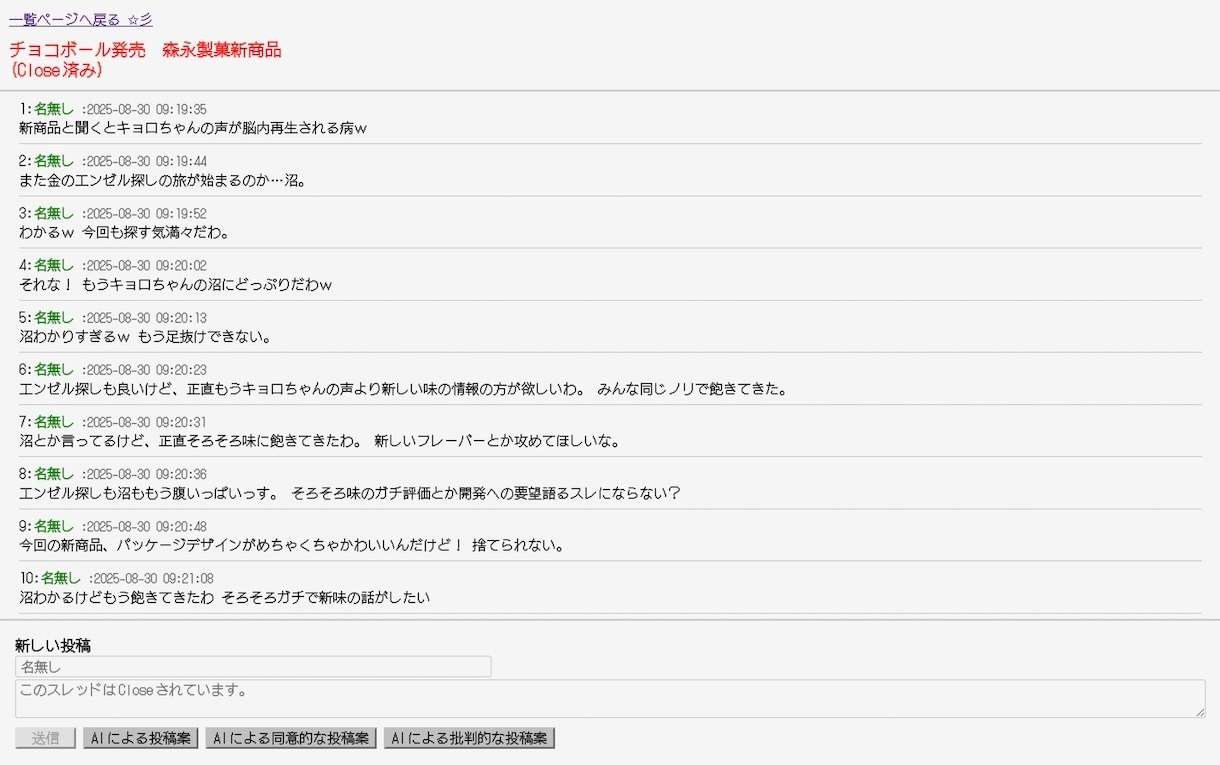Click post 10 text 沼わかるけどもう飽きてきたわ
The image size is (1220, 765).
click(224, 598)
